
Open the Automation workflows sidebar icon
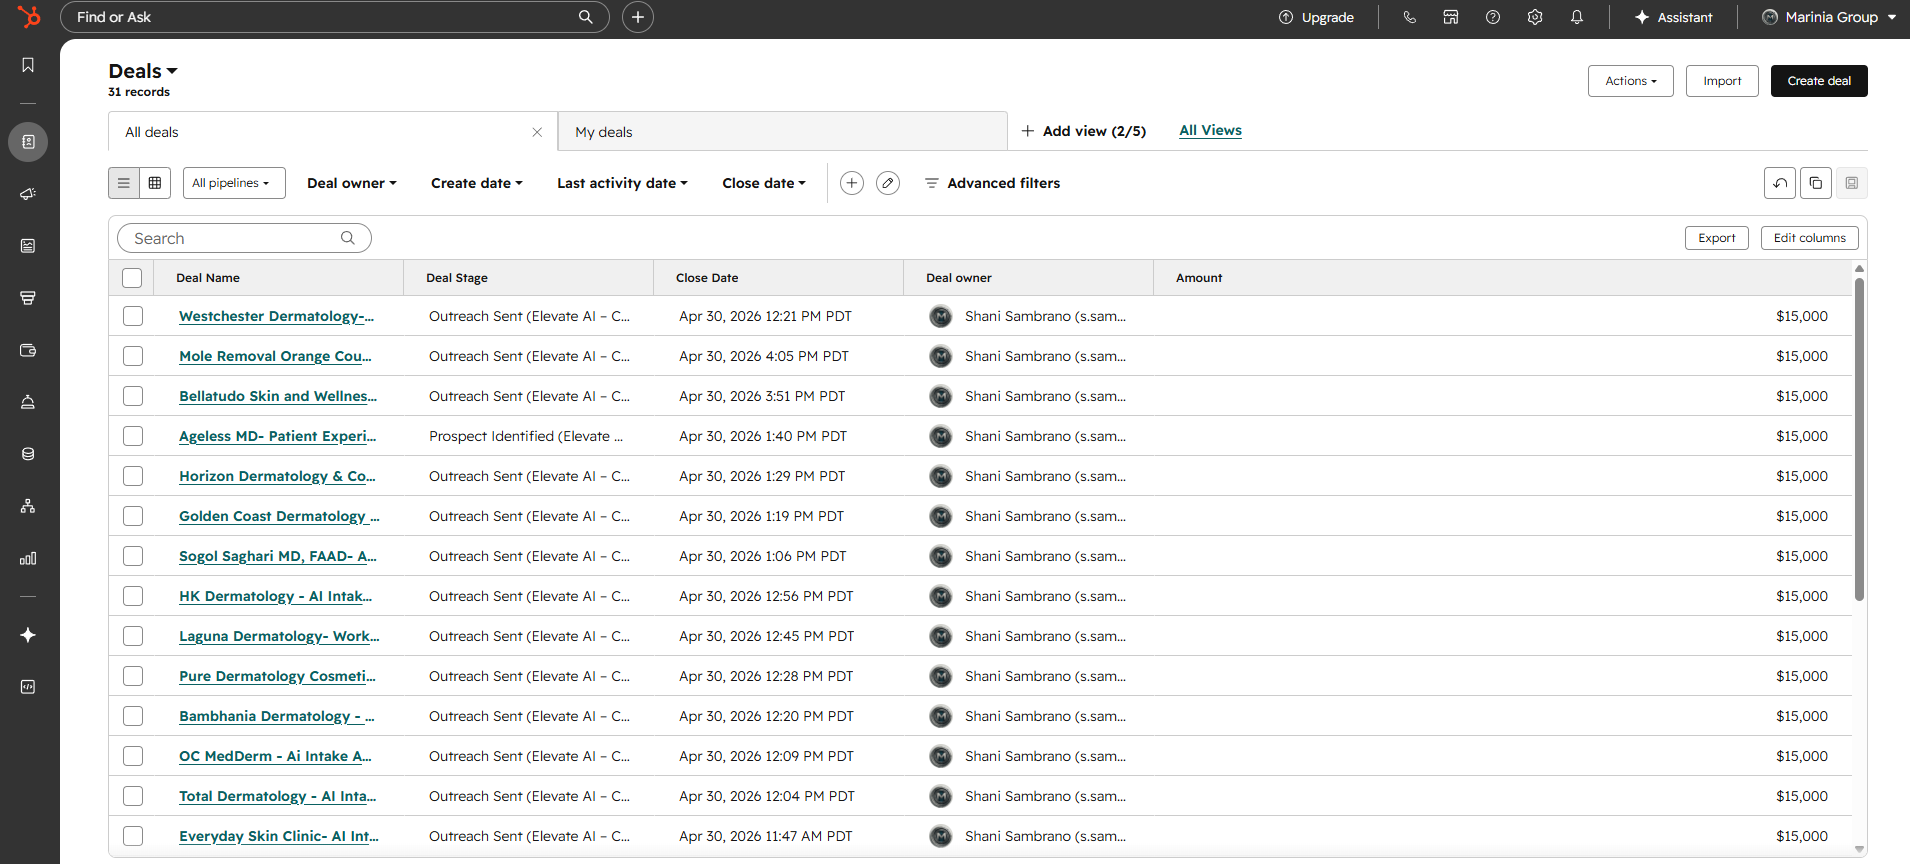28,506
